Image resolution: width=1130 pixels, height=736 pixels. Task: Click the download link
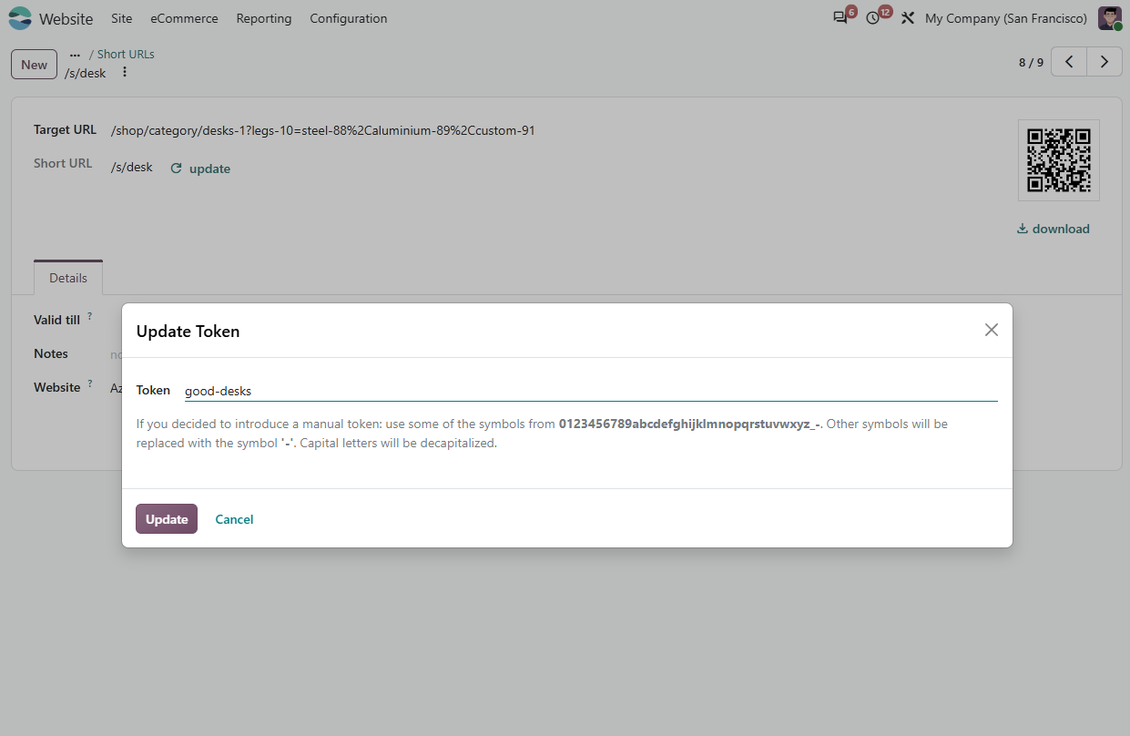click(x=1061, y=229)
